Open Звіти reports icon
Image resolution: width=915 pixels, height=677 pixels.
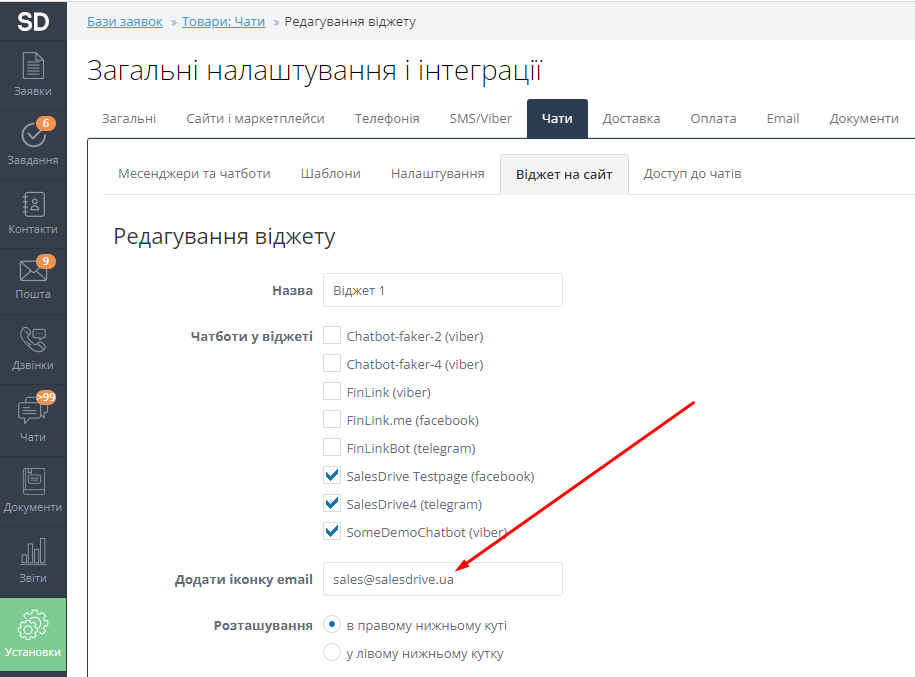click(33, 561)
